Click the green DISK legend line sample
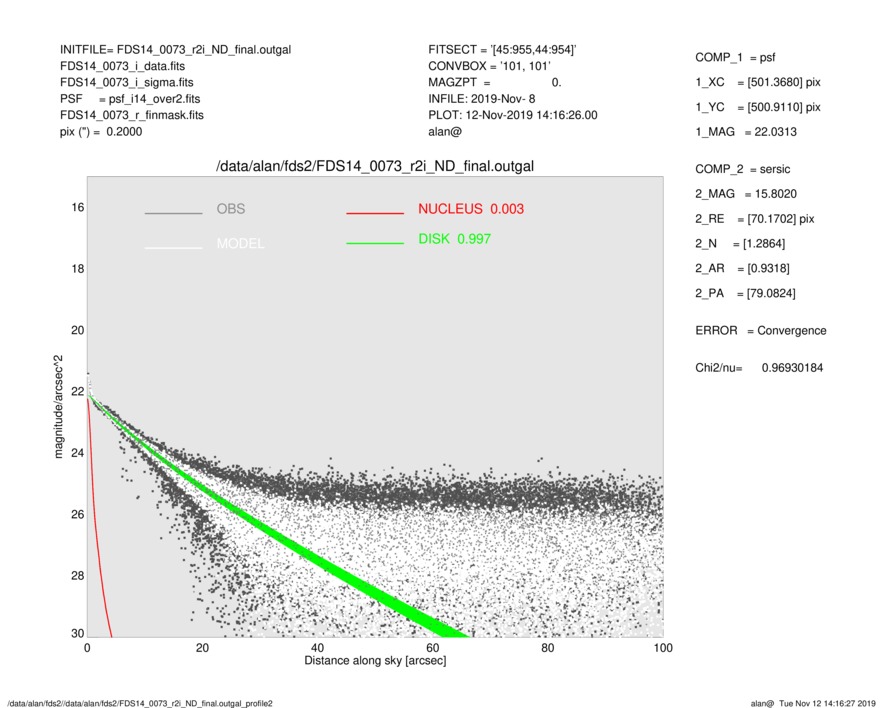The height and width of the screenshot is (708, 885). 375,243
